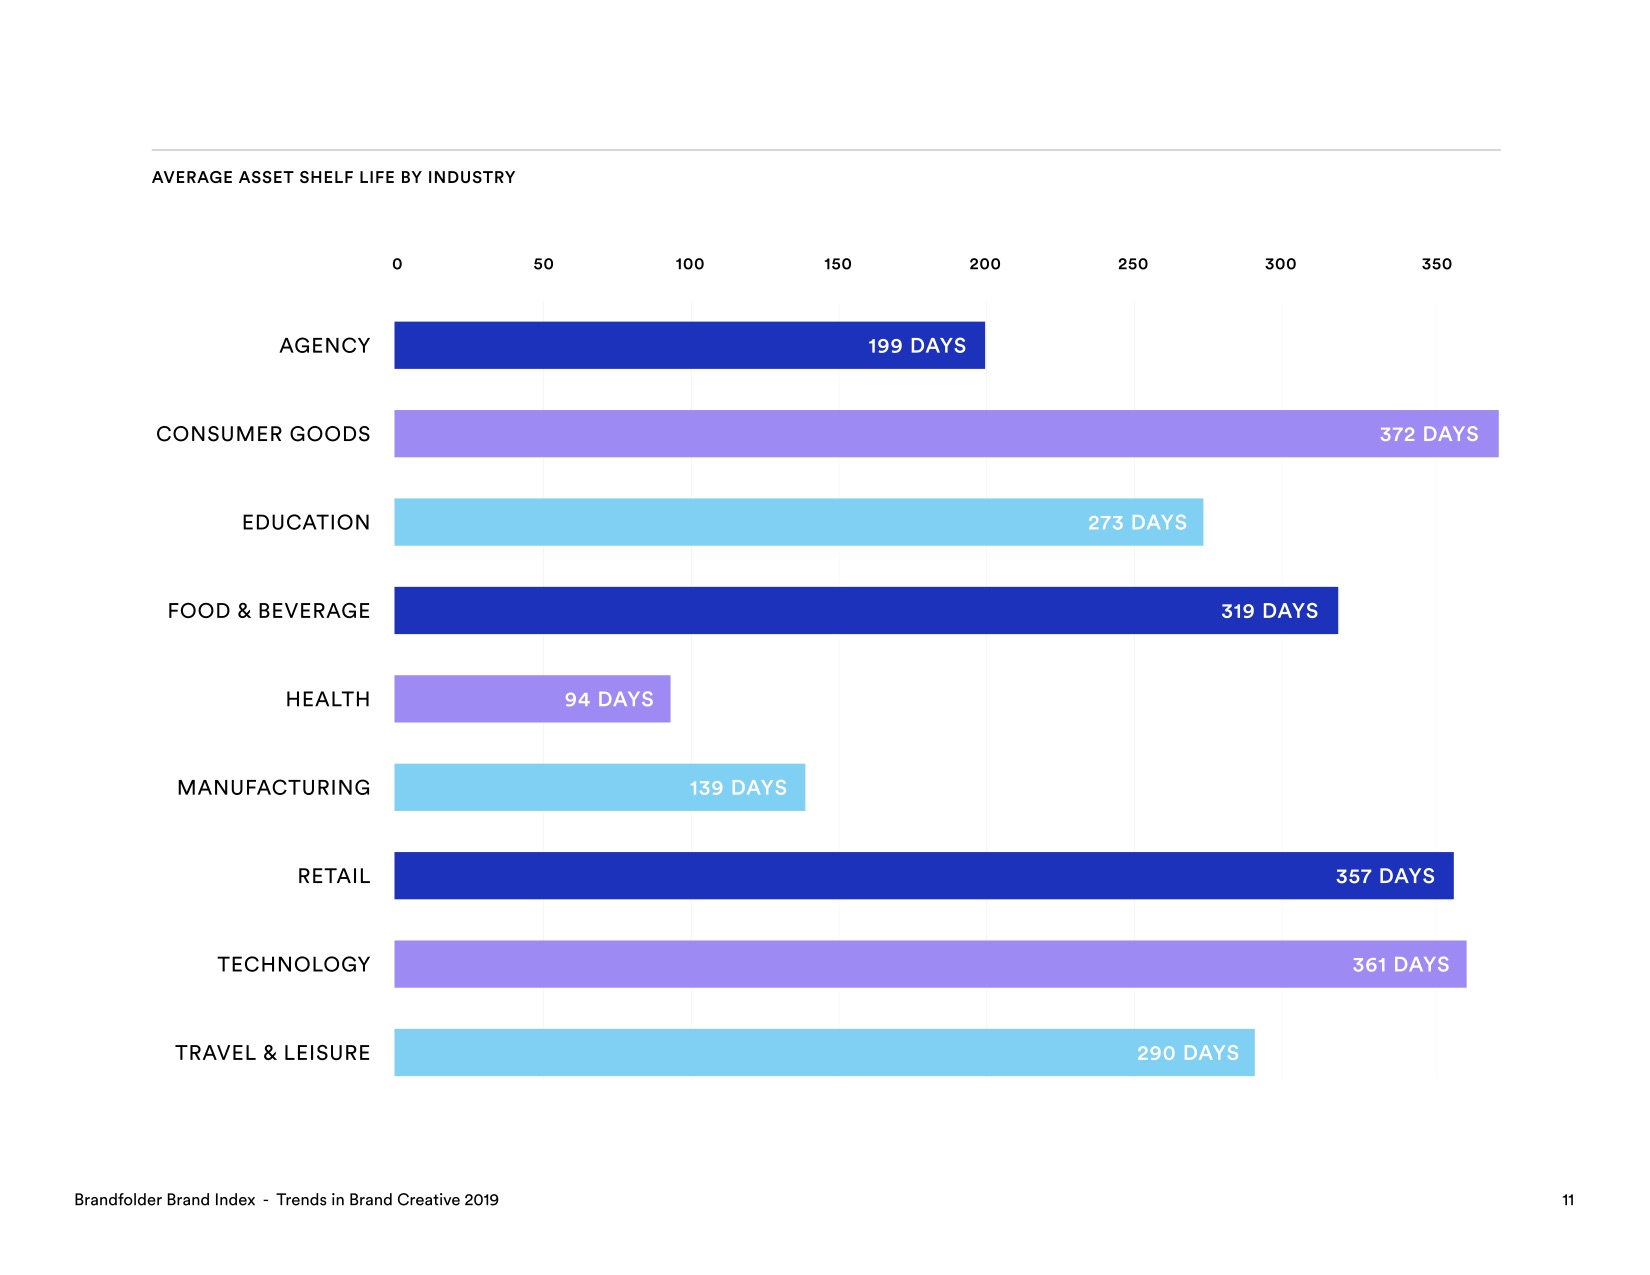This screenshot has height=1275, width=1650.
Task: Click the light blue Manufacturing bar
Action: 599,787
